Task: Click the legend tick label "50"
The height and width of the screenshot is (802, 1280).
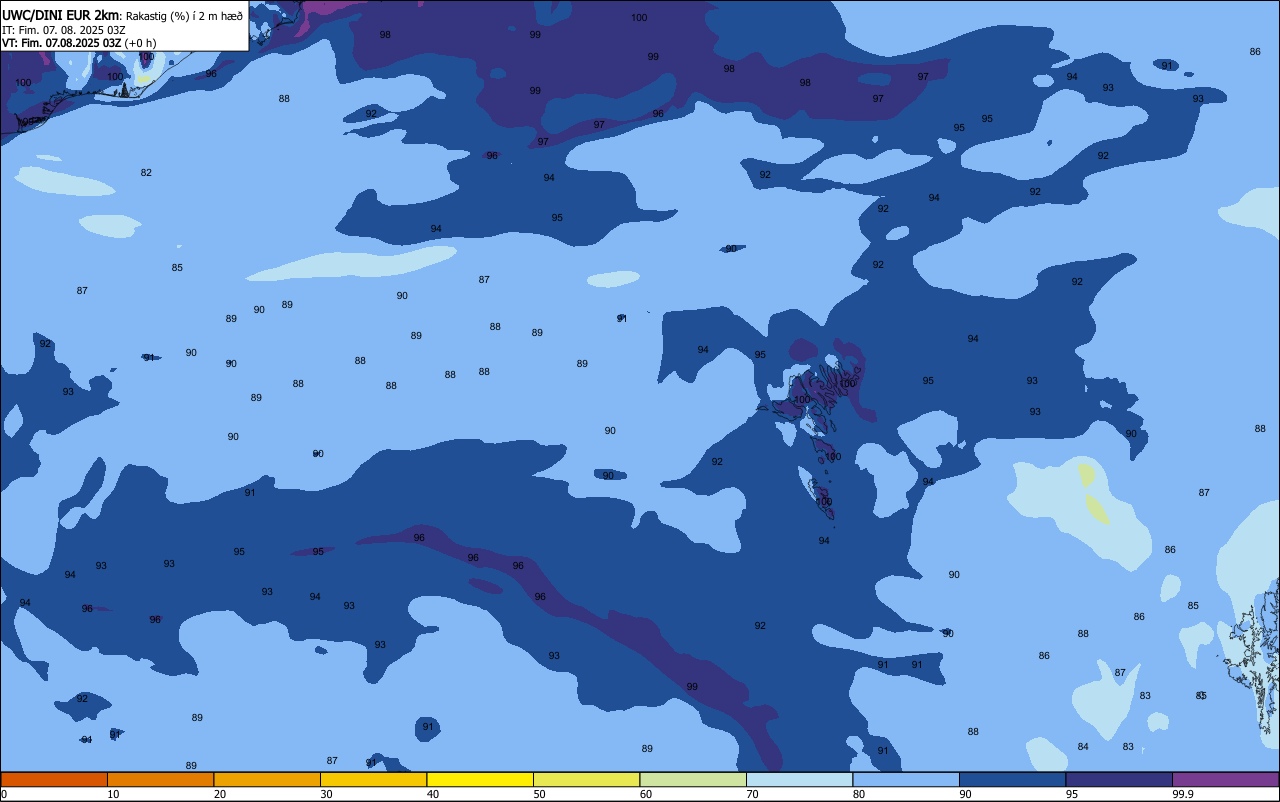Action: [x=539, y=794]
